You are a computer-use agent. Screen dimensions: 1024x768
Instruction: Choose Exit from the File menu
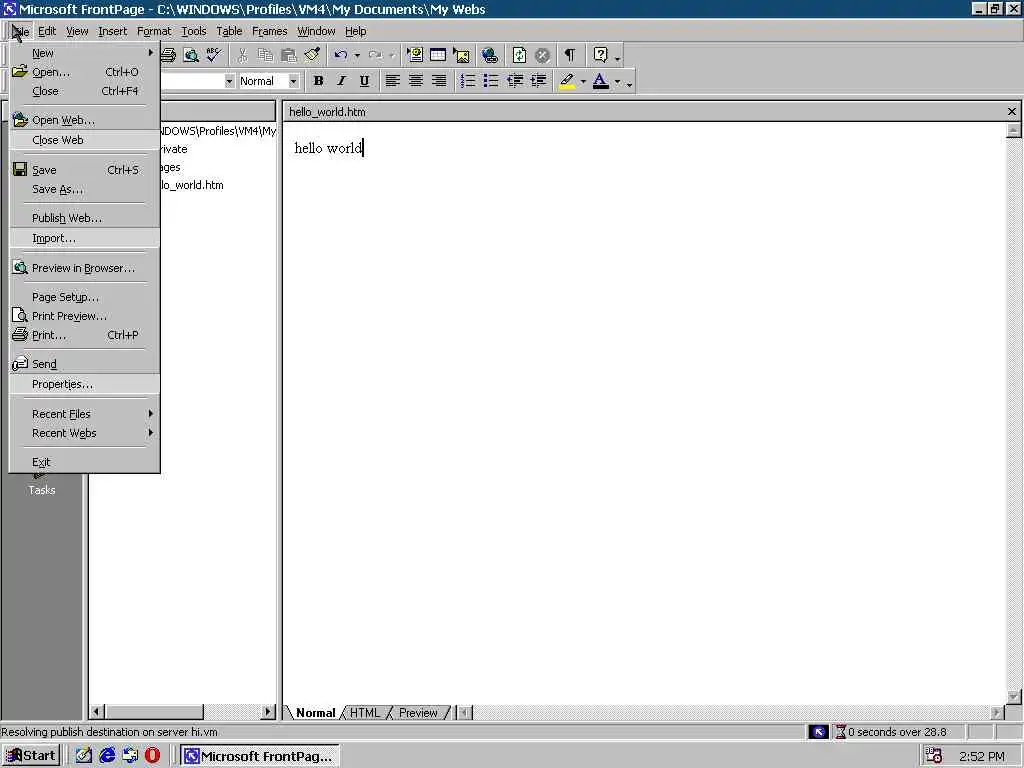(x=85, y=462)
